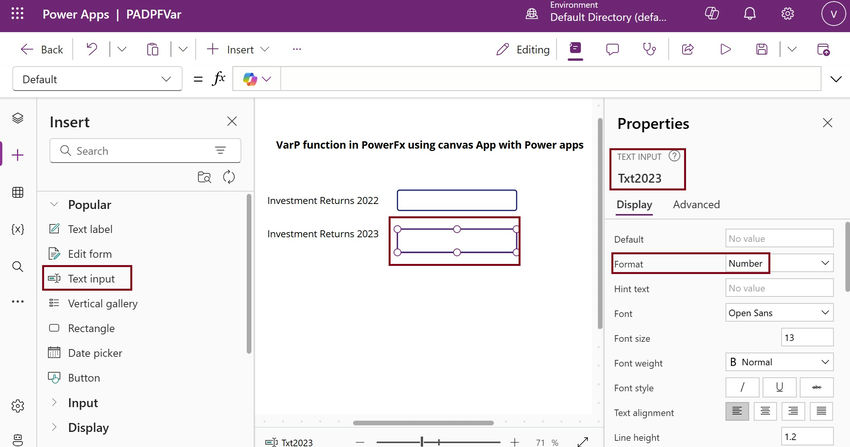This screenshot has width=850, height=447.
Task: Click the Editing mode button
Action: point(523,49)
